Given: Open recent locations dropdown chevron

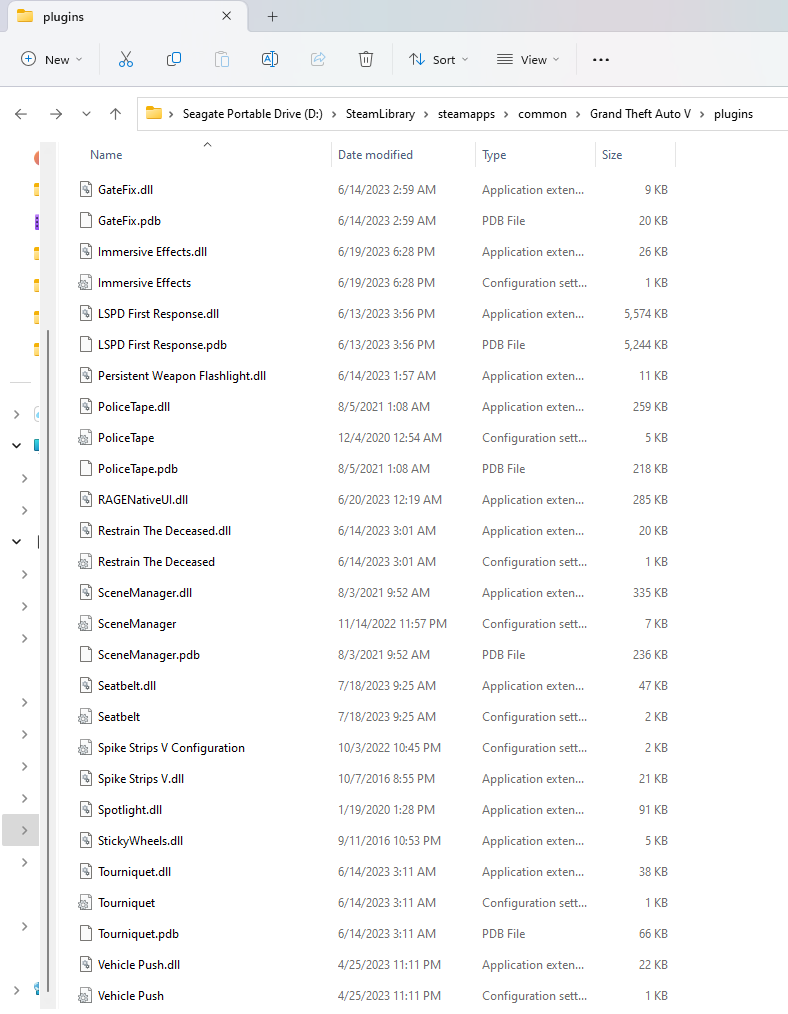Looking at the screenshot, I should [x=86, y=114].
